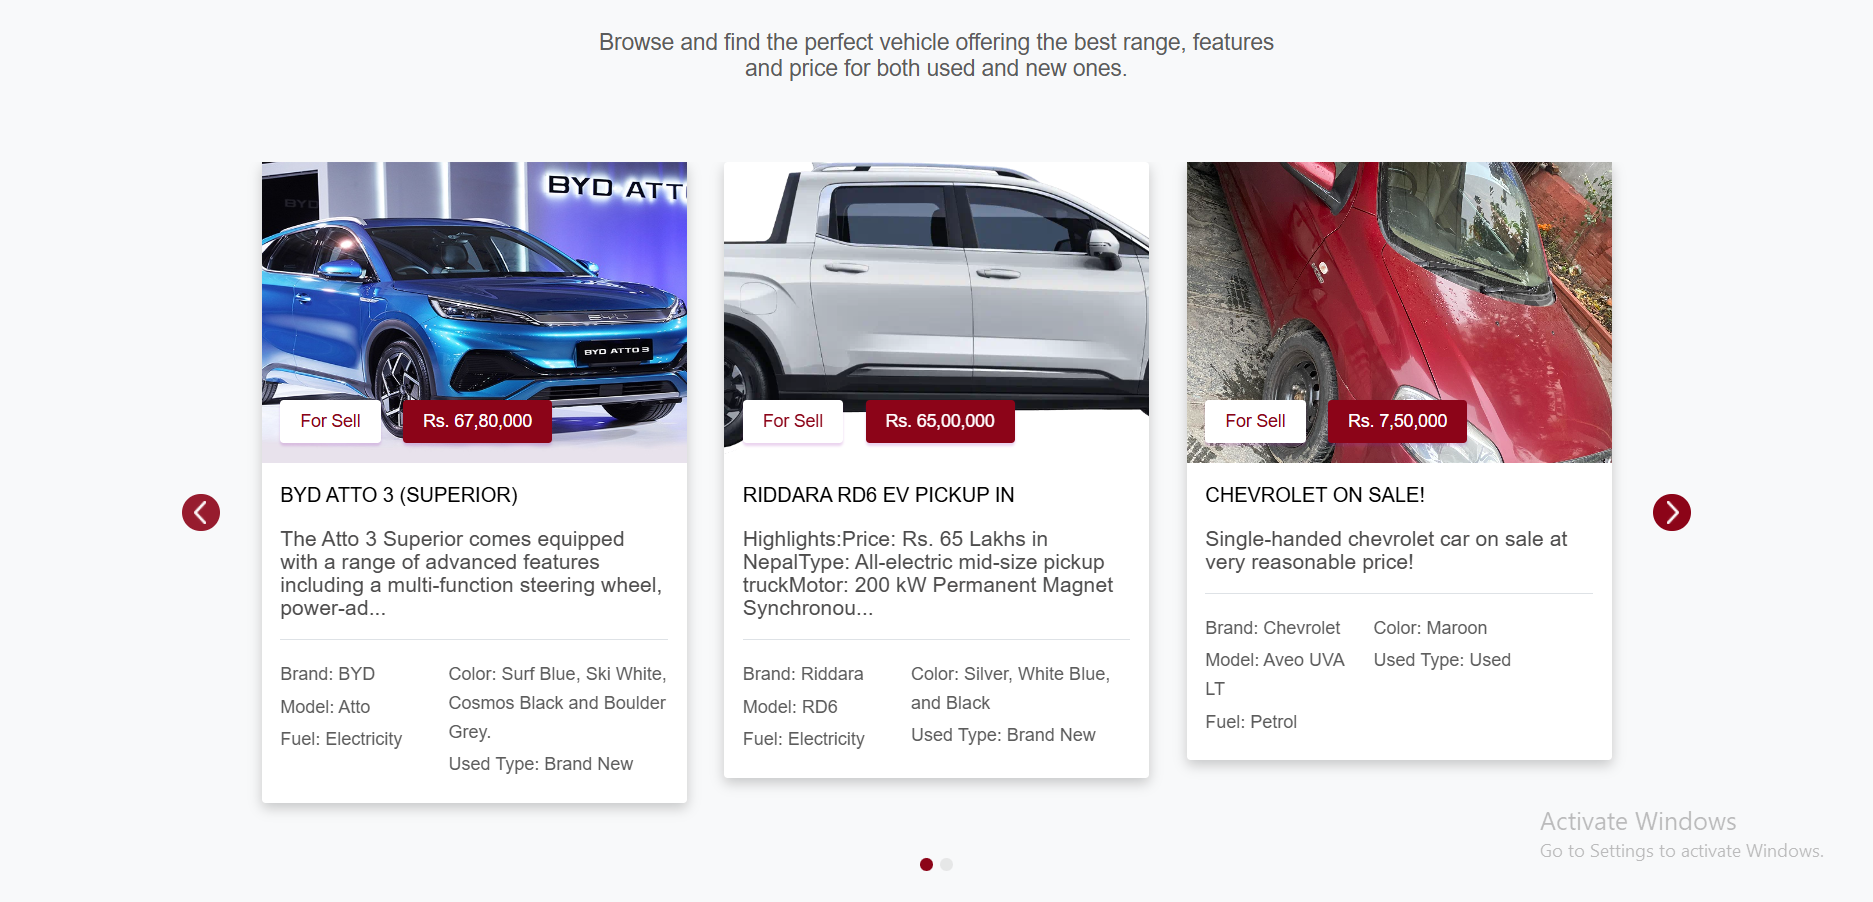Click Single-handed chevrolet description text
The width and height of the screenshot is (1873, 902).
1386,551
